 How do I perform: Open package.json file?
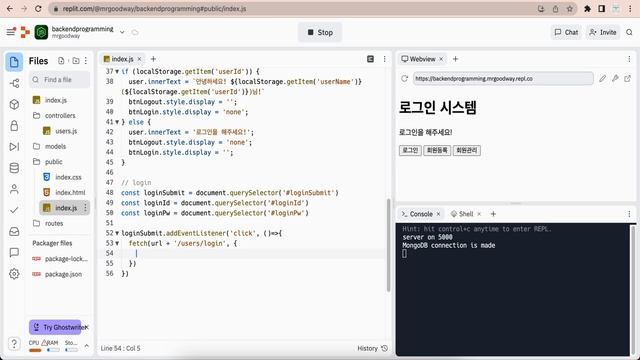click(x=63, y=274)
